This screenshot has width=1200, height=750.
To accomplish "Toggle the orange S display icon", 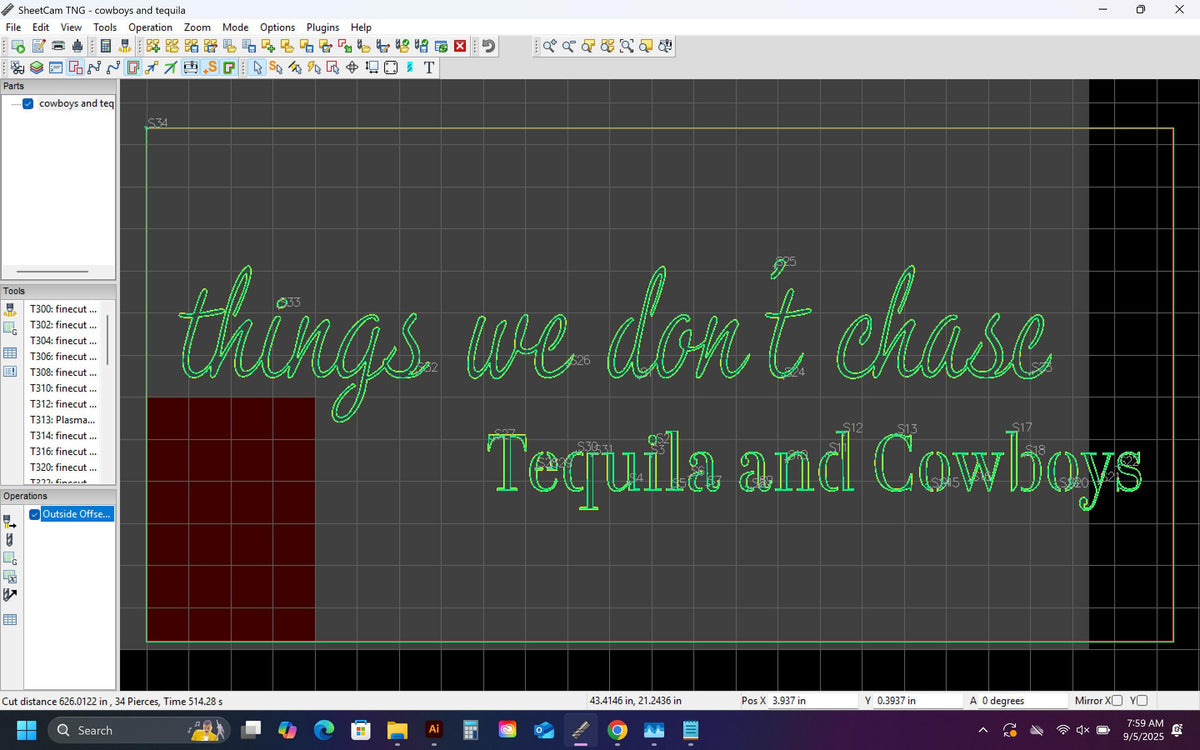I will tap(209, 67).
